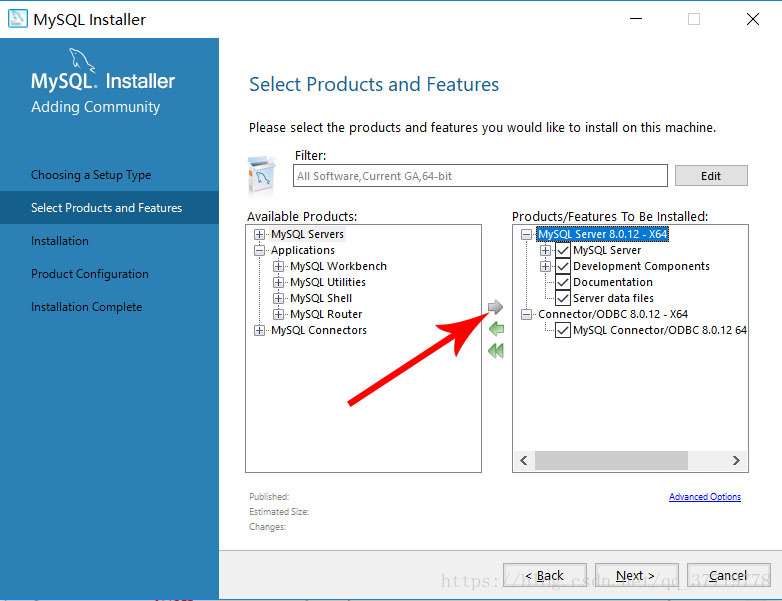The height and width of the screenshot is (601, 782).
Task: Select MySQL Servers in Available Products
Action: [307, 234]
